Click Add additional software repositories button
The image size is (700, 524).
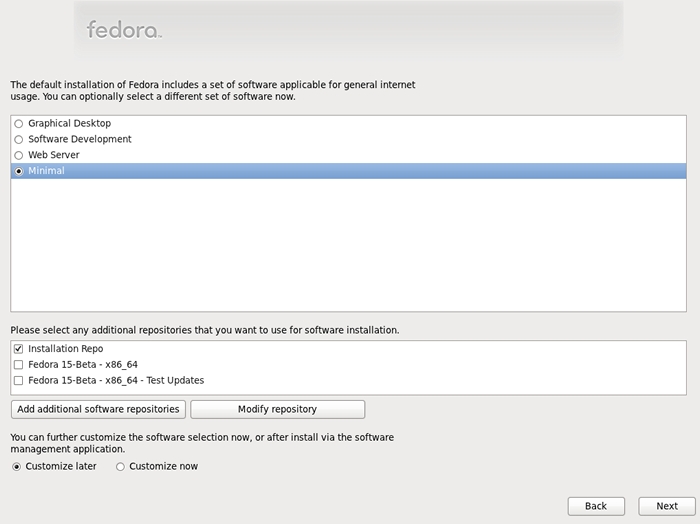coord(98,409)
